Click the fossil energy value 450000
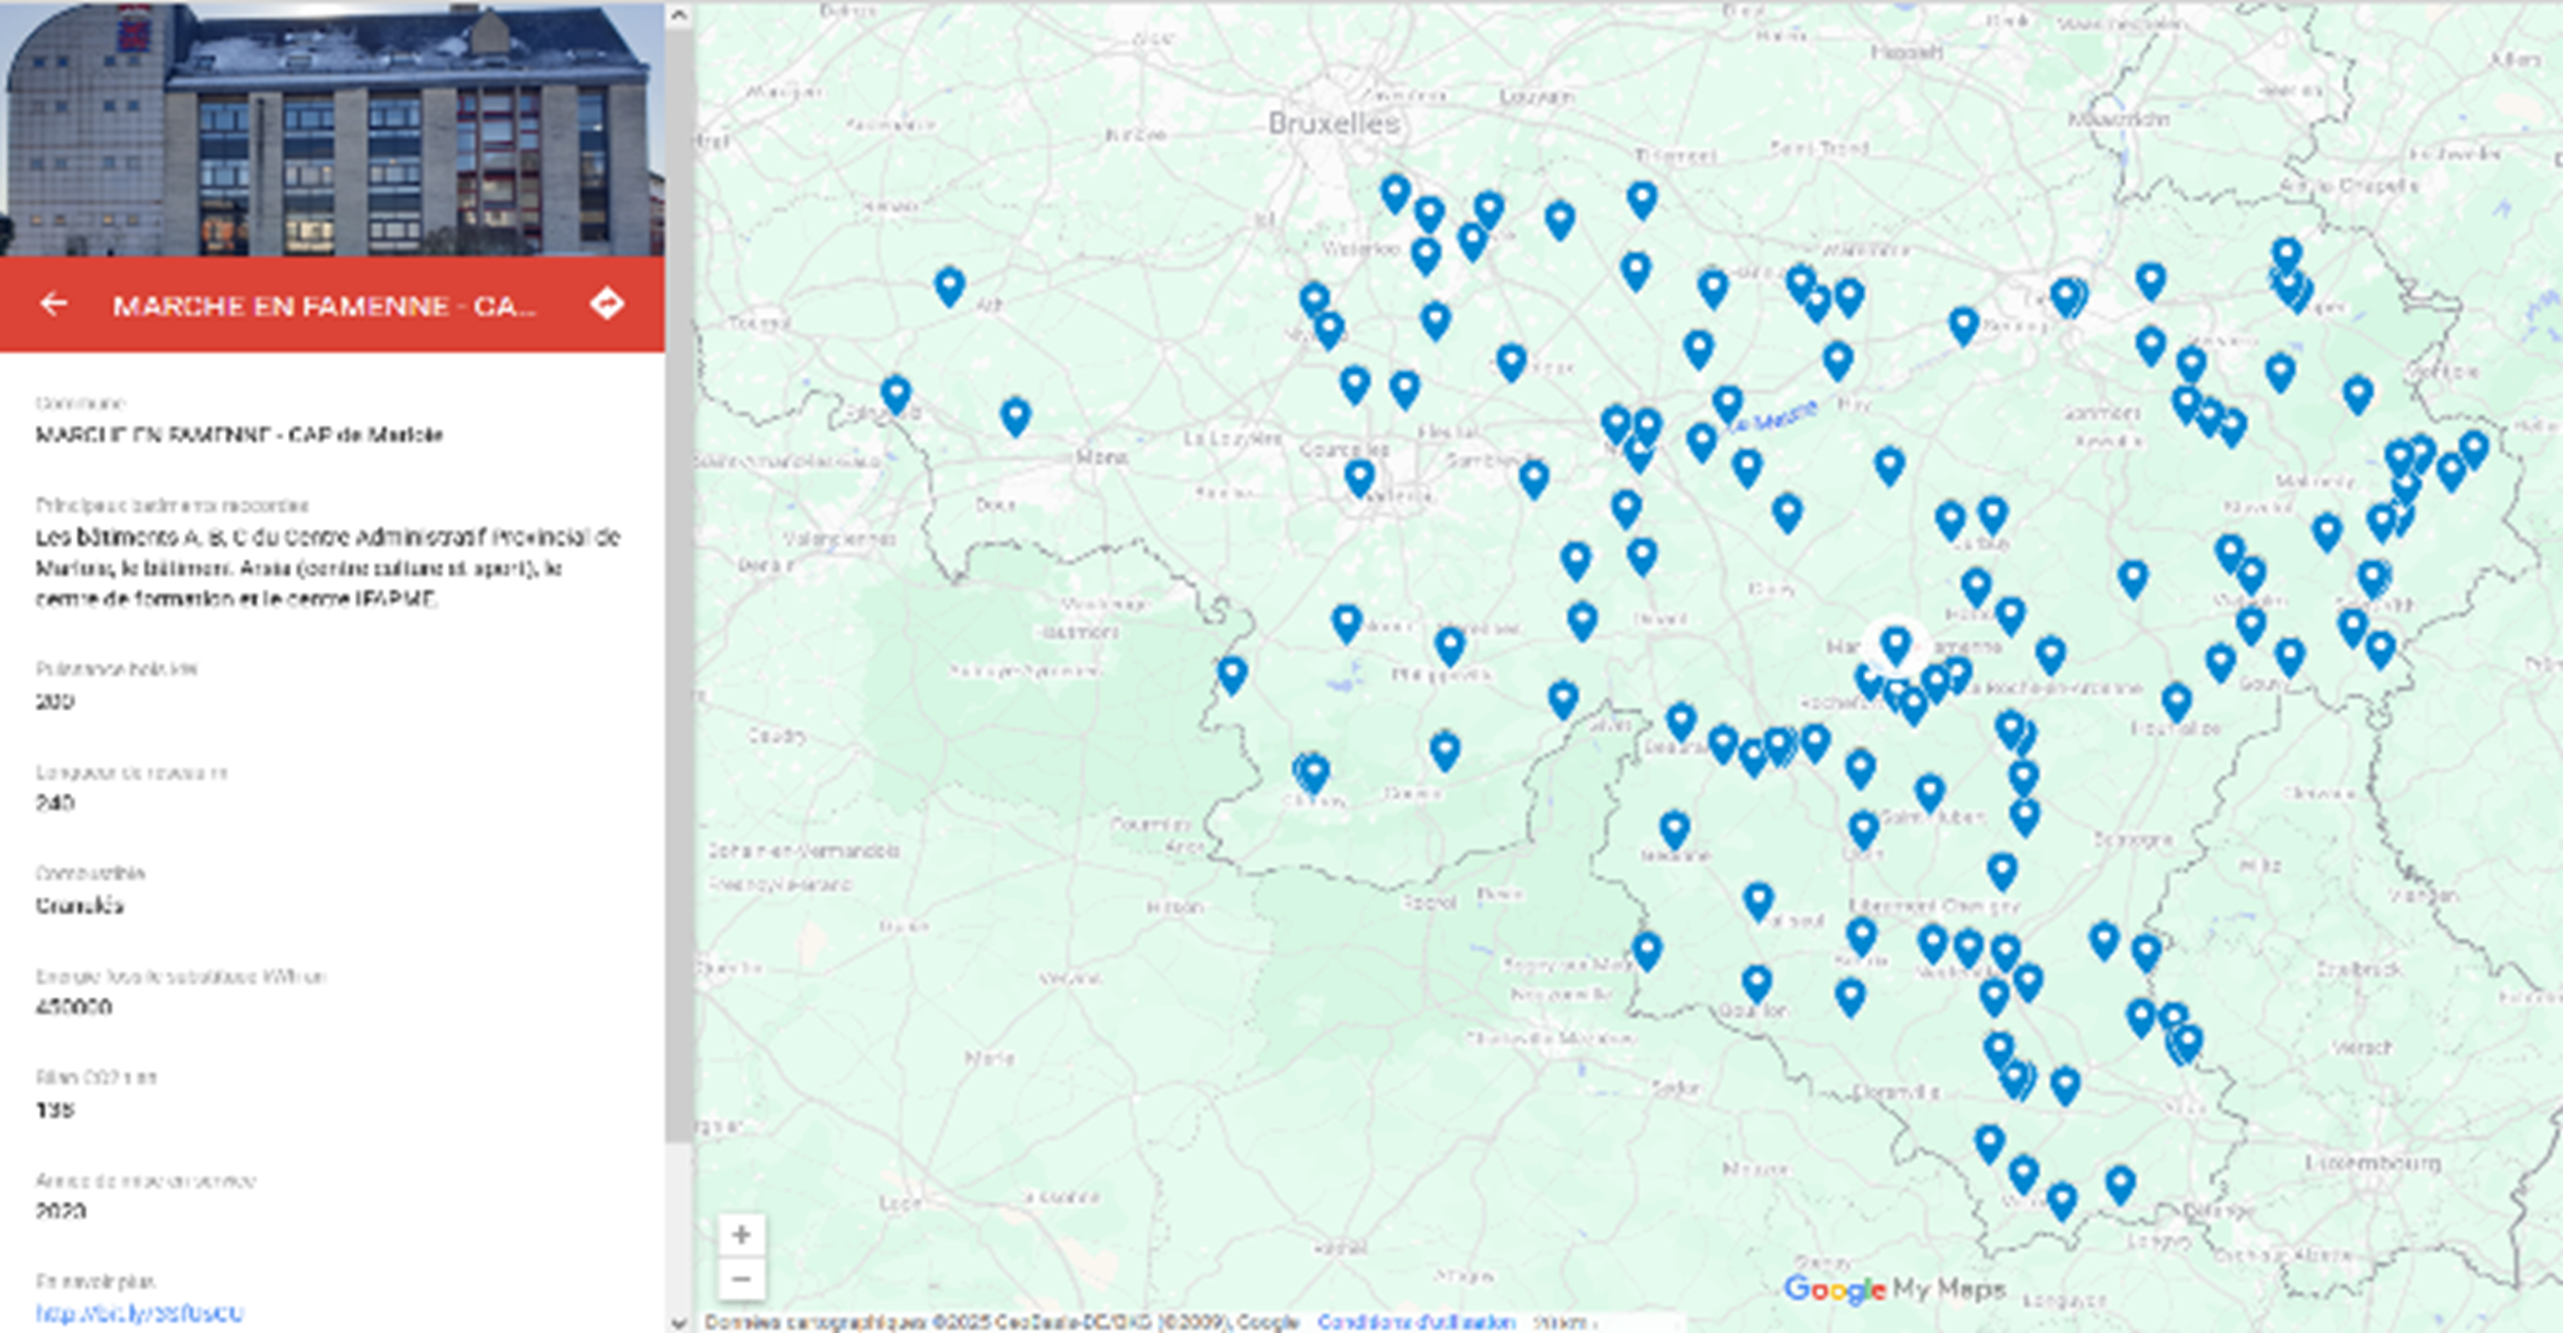Viewport: 2563px width, 1333px height. click(73, 1007)
